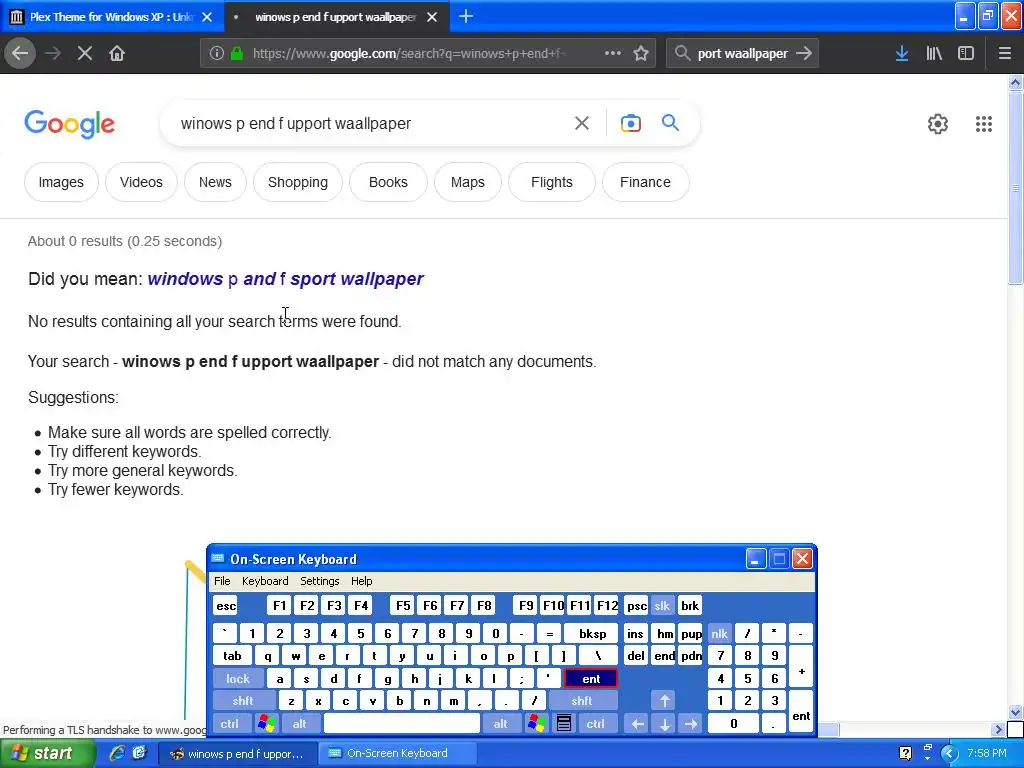Click the Google logo
1024x768 pixels.
70,124
